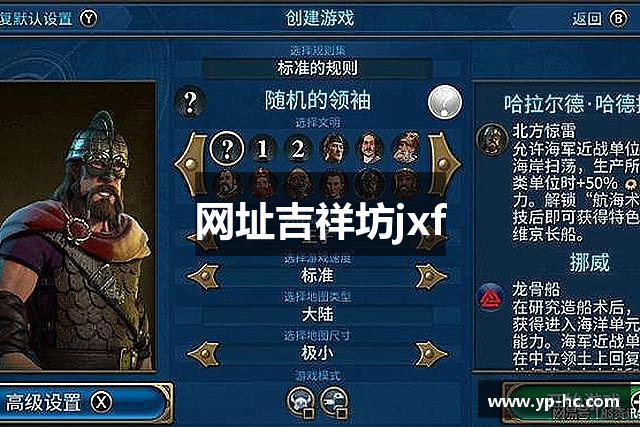Choose leader pool slot number 1

click(262, 148)
